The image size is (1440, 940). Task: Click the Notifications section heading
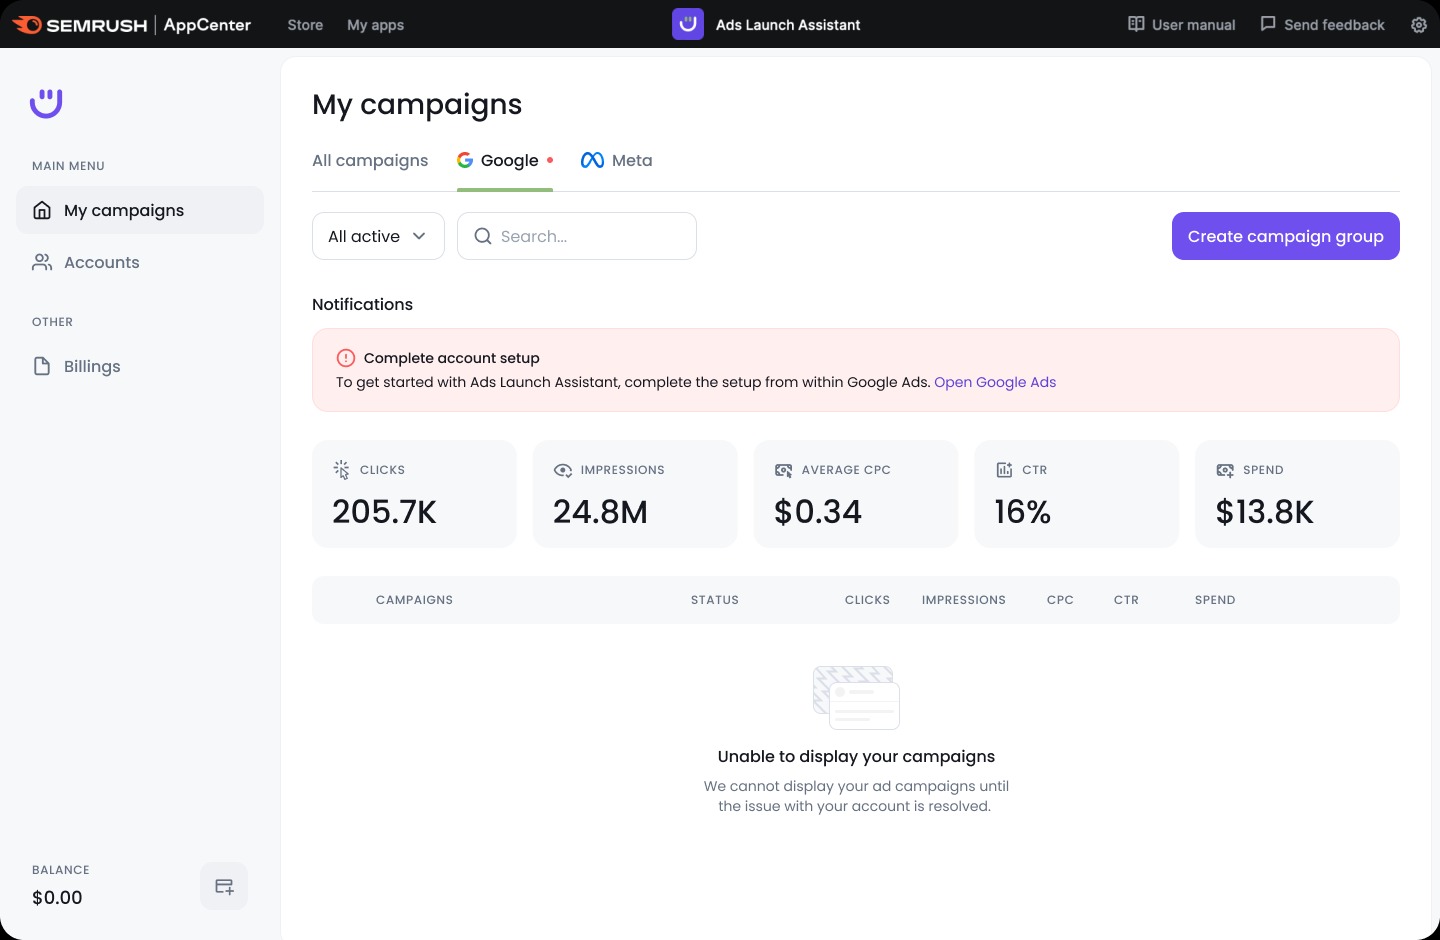(x=362, y=305)
